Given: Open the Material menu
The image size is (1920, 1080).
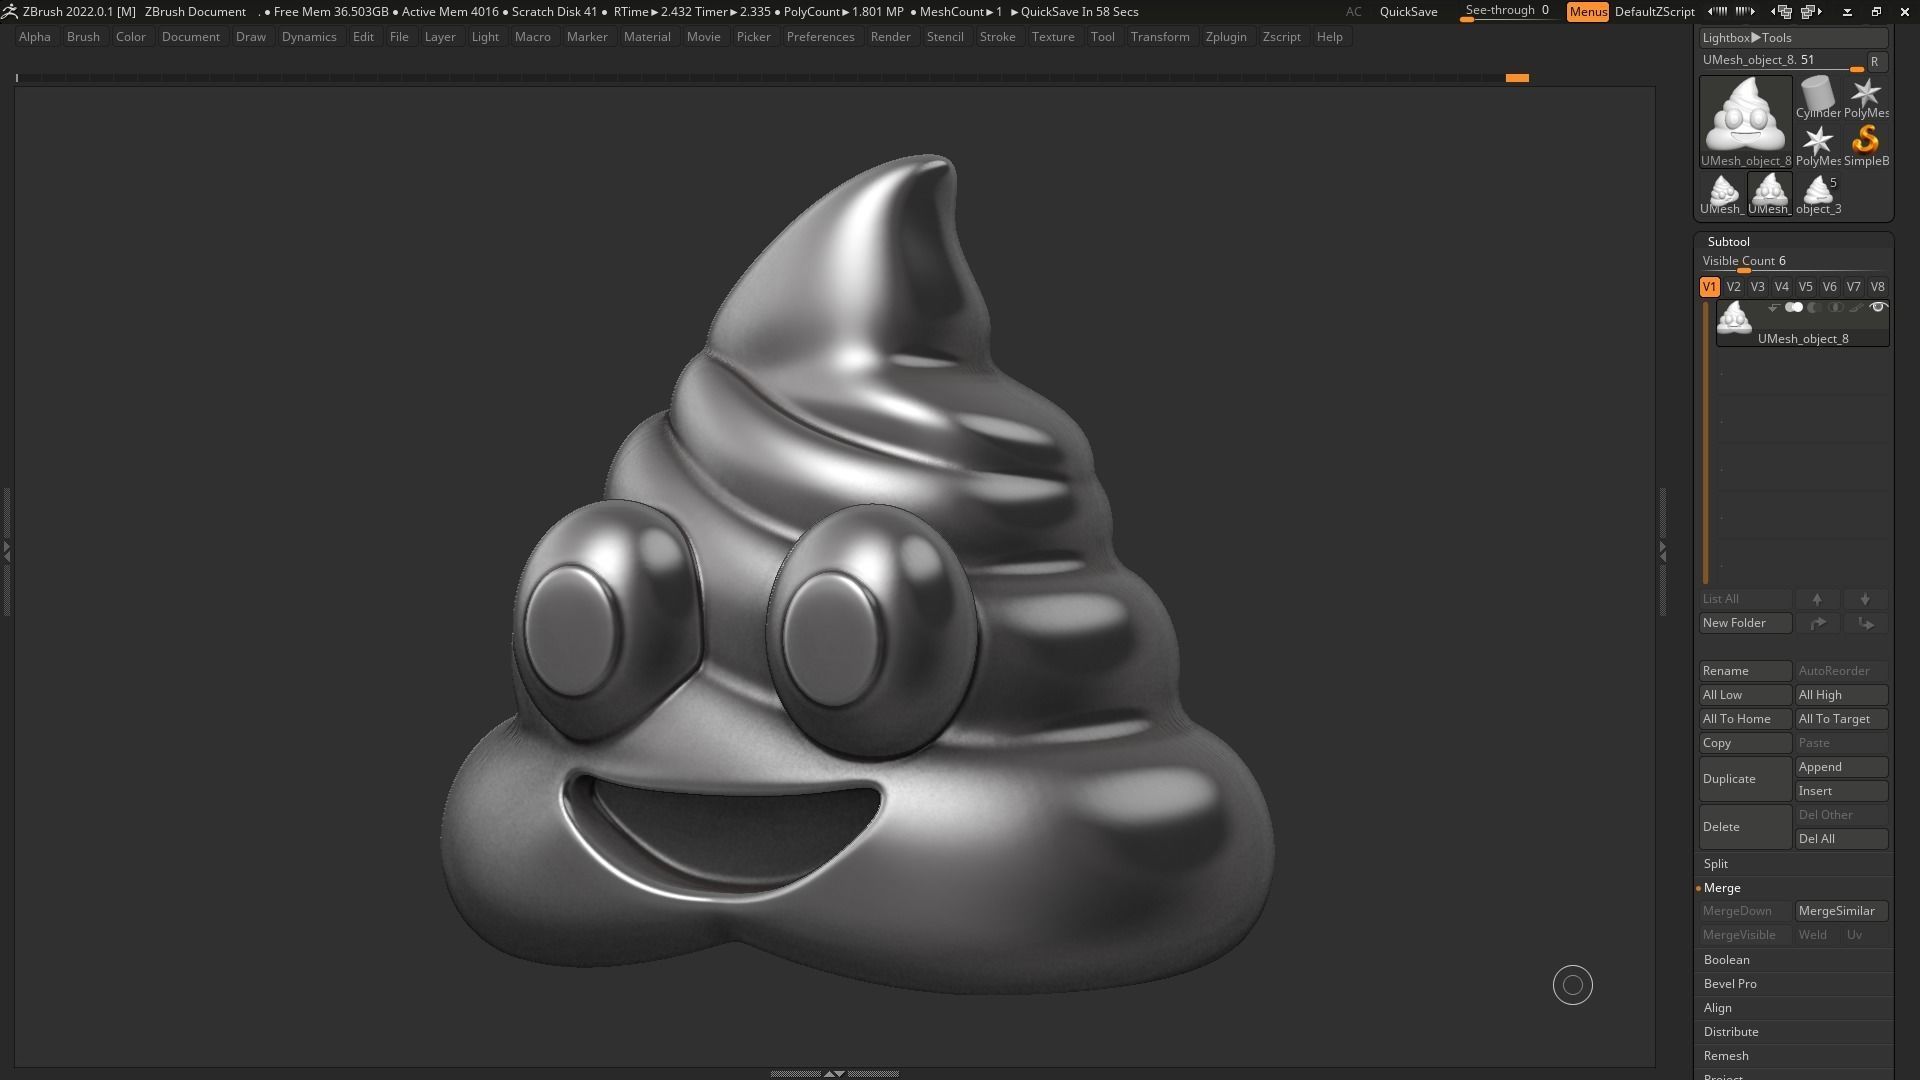Looking at the screenshot, I should coord(647,37).
